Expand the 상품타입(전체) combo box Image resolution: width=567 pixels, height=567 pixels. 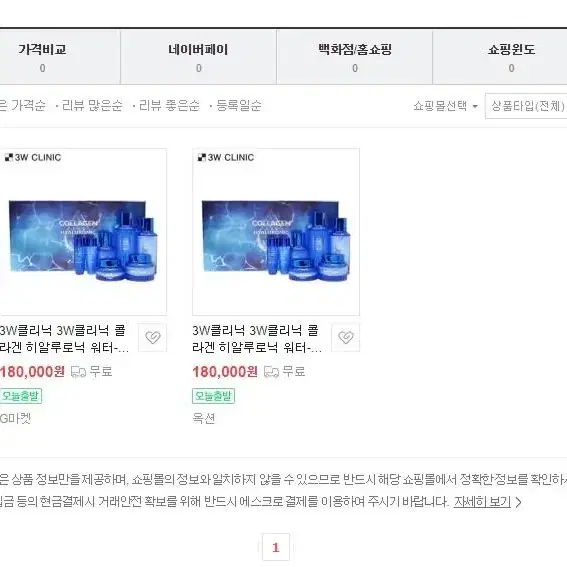(526, 106)
